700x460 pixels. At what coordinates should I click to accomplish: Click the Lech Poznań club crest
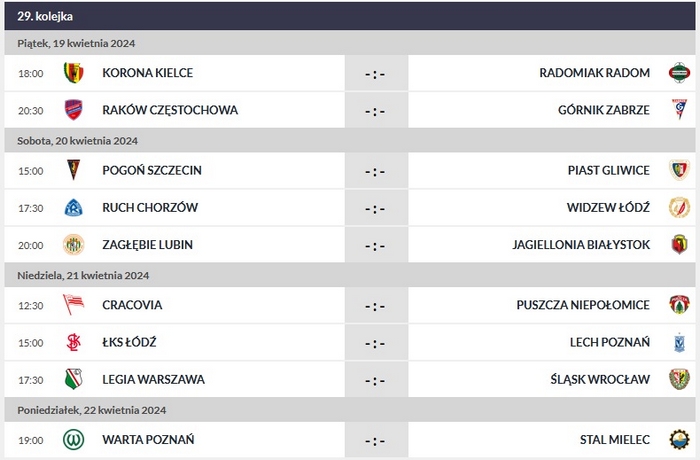(x=679, y=343)
